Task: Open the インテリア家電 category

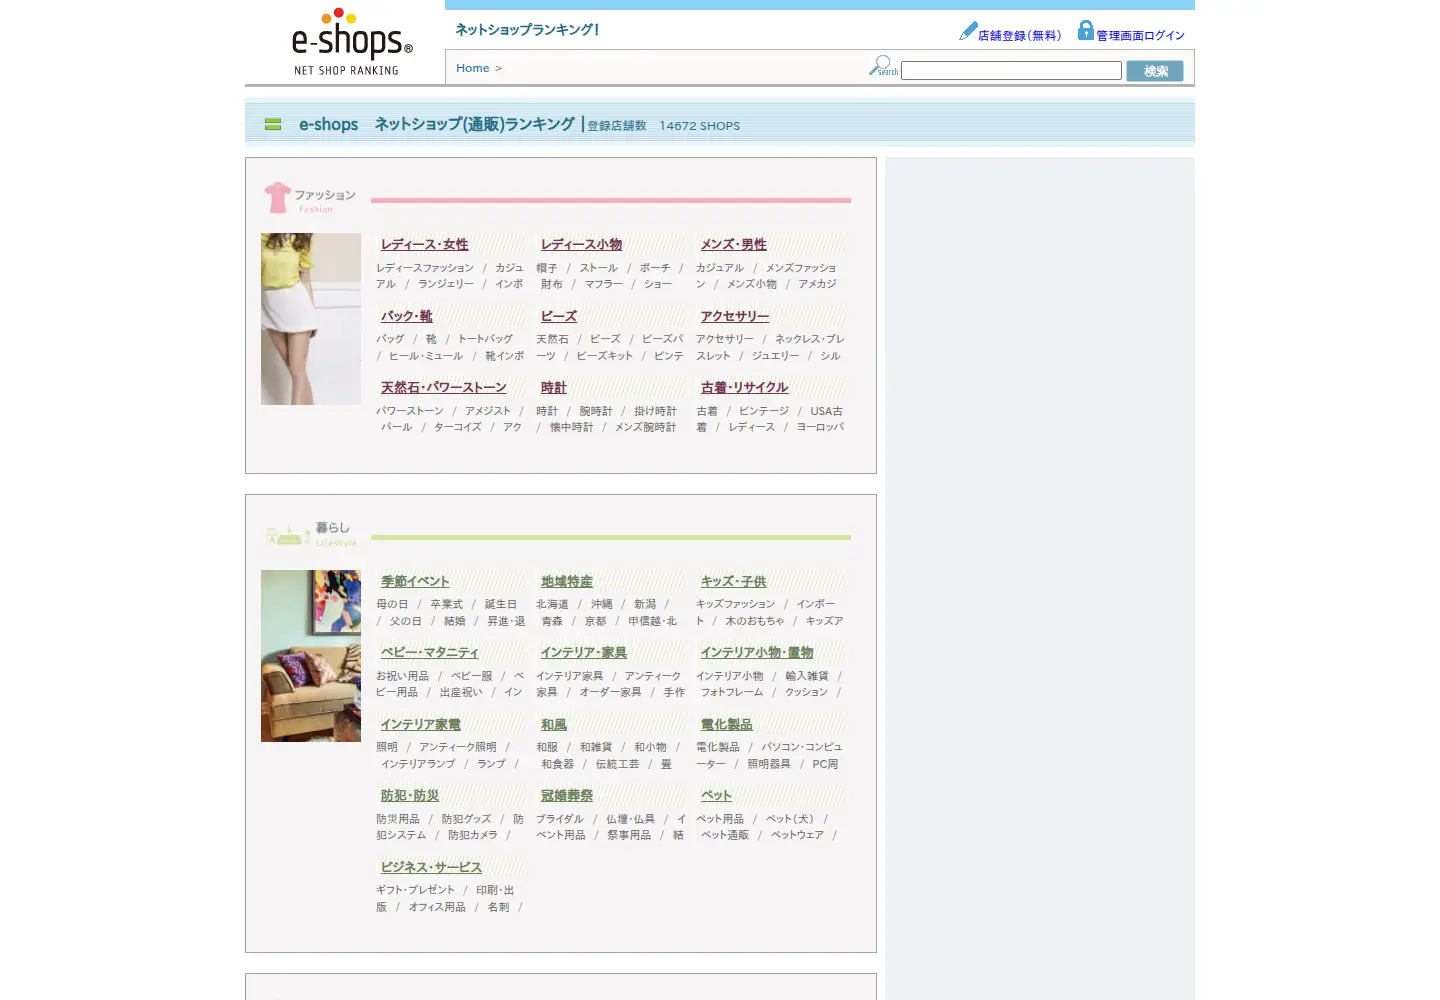Action: tap(420, 725)
